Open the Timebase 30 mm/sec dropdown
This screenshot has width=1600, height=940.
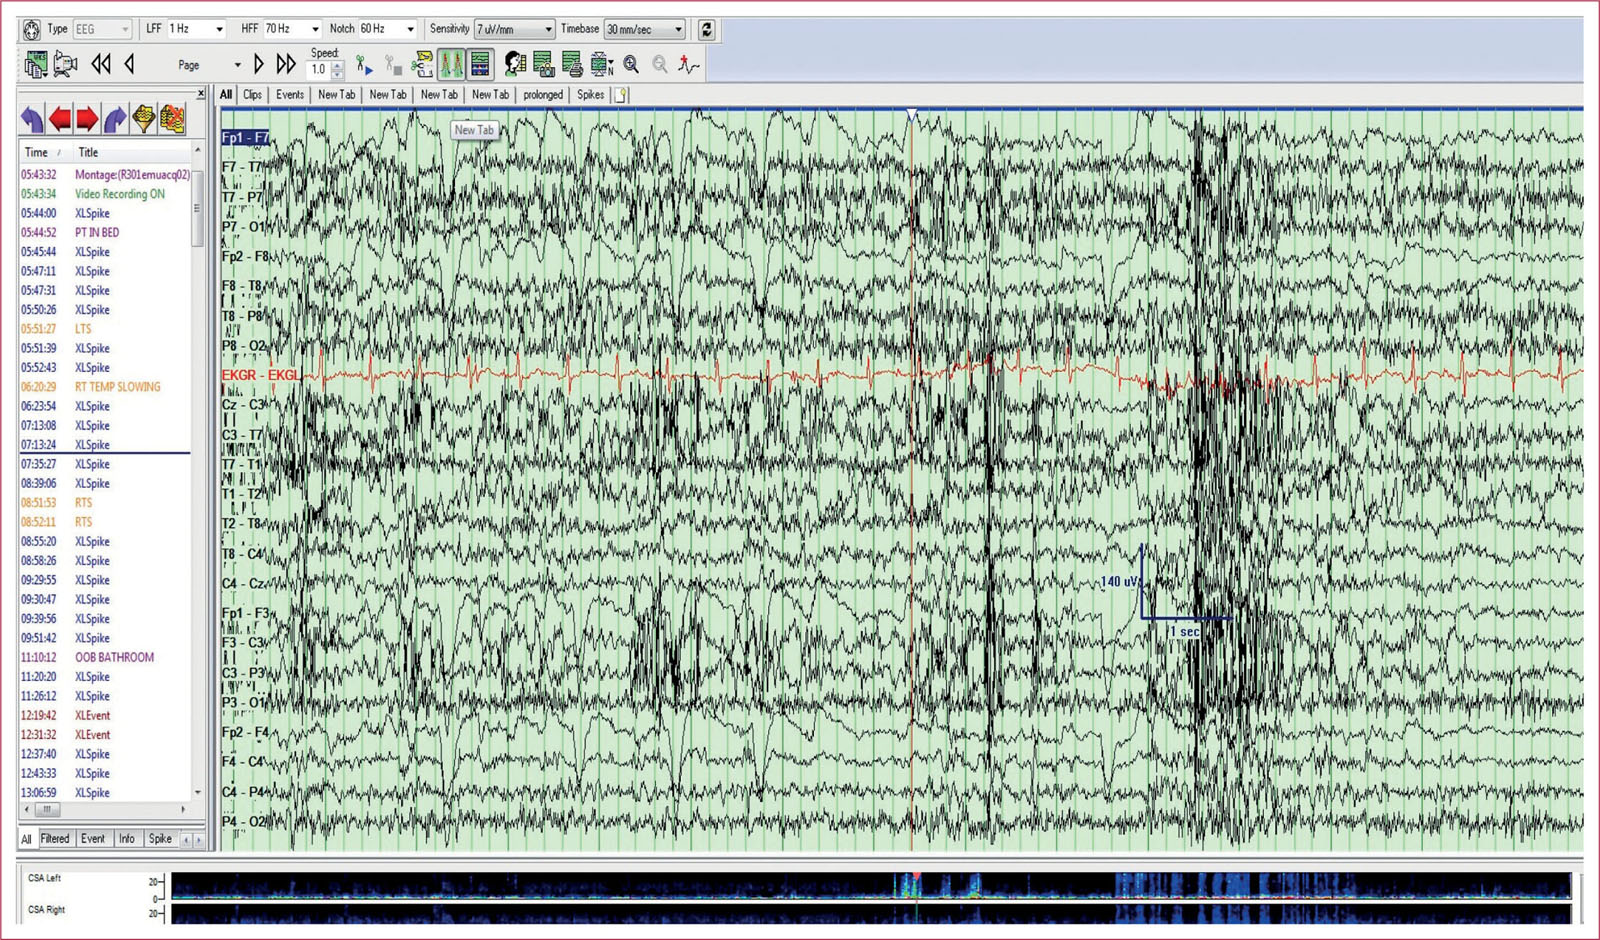pyautogui.click(x=645, y=30)
